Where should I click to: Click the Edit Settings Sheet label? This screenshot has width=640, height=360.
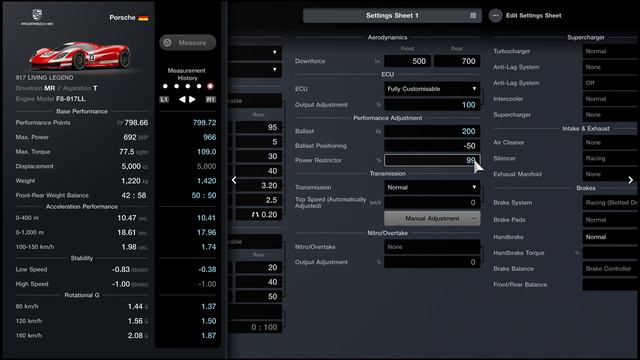[x=533, y=16]
